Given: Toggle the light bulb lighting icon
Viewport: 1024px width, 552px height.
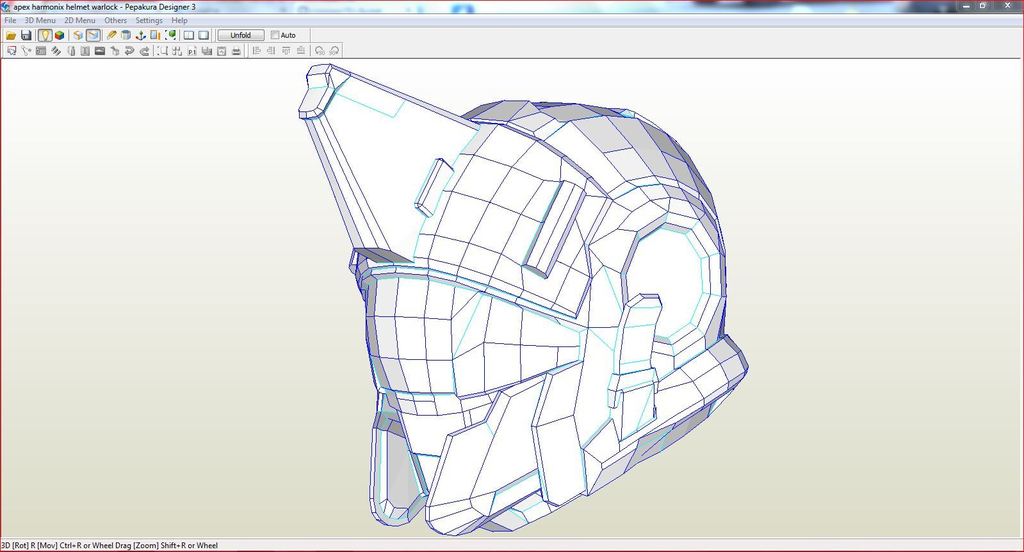Looking at the screenshot, I should 45,35.
